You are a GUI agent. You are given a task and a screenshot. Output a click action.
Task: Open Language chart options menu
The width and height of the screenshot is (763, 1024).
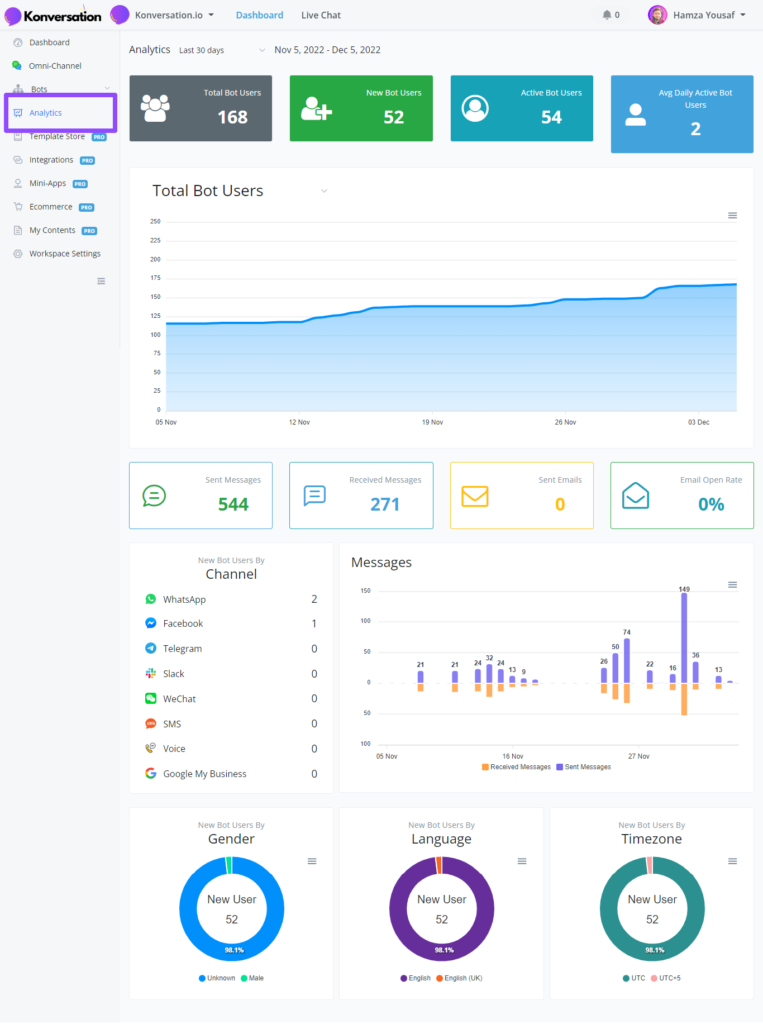tap(522, 861)
